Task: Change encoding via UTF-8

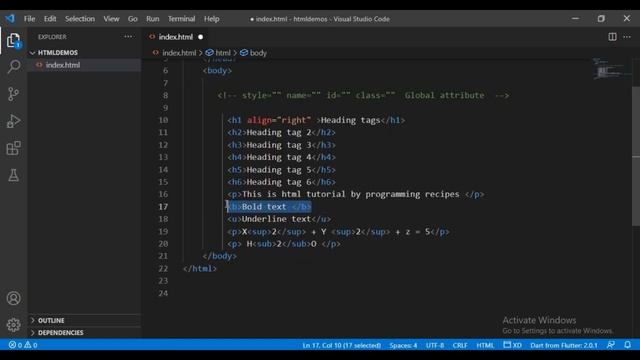Action: [x=435, y=345]
